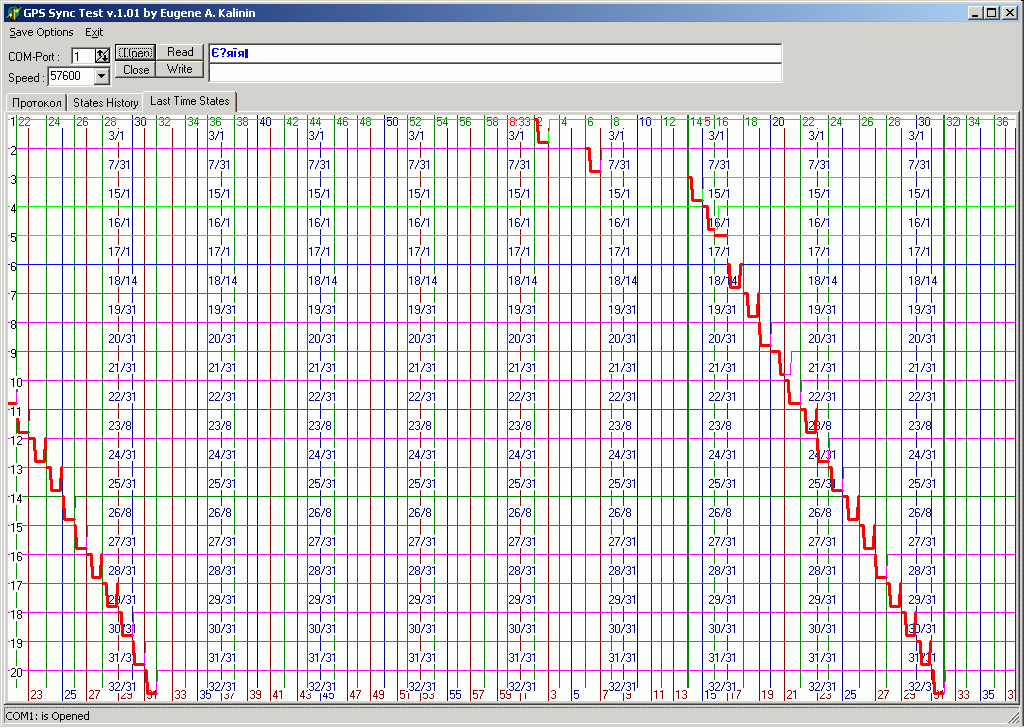Click the COM-Port number field
The height and width of the screenshot is (728, 1024).
pyautogui.click(x=82, y=57)
